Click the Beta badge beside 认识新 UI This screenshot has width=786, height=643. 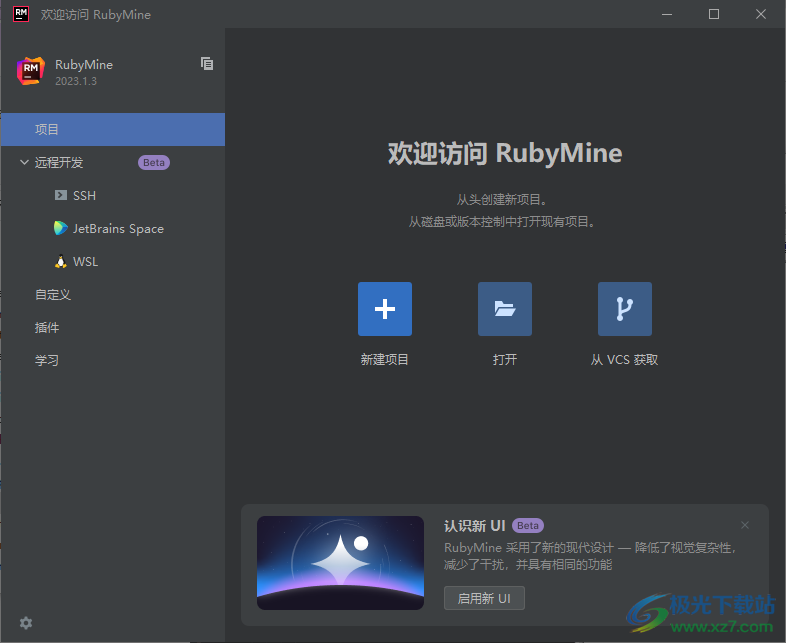pyautogui.click(x=528, y=525)
